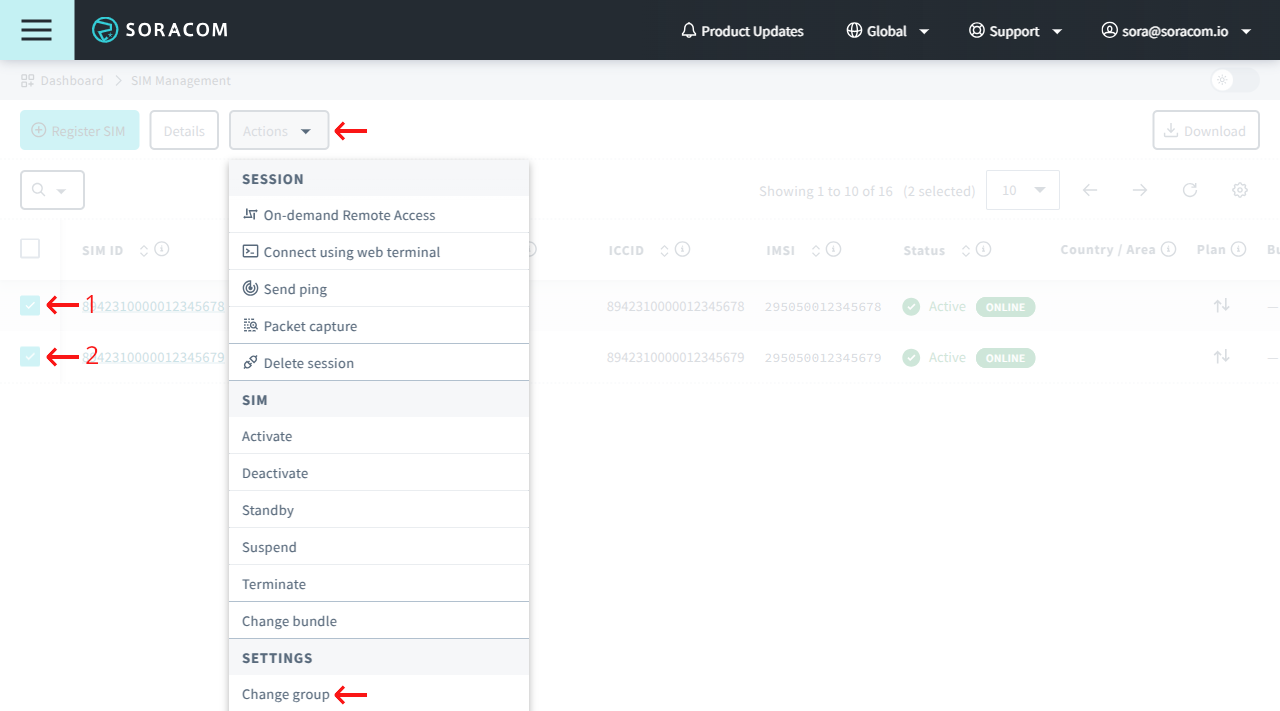Uncheck the first SIM row checkbox
Screen dimensions: 1280x711
[x=30, y=306]
